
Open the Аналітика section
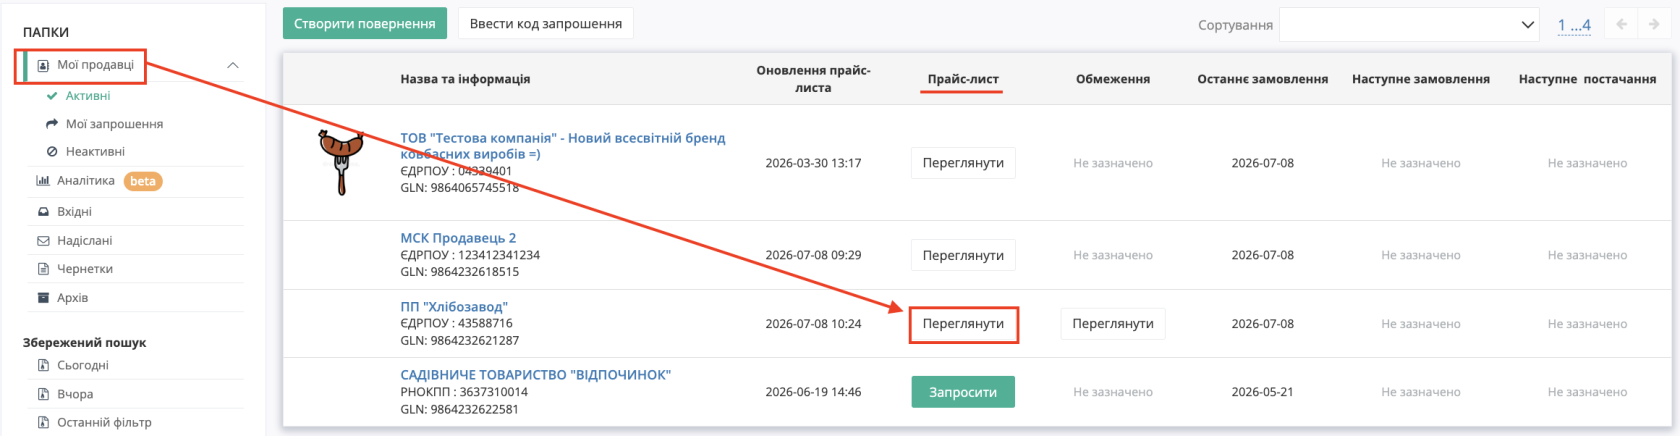point(86,181)
